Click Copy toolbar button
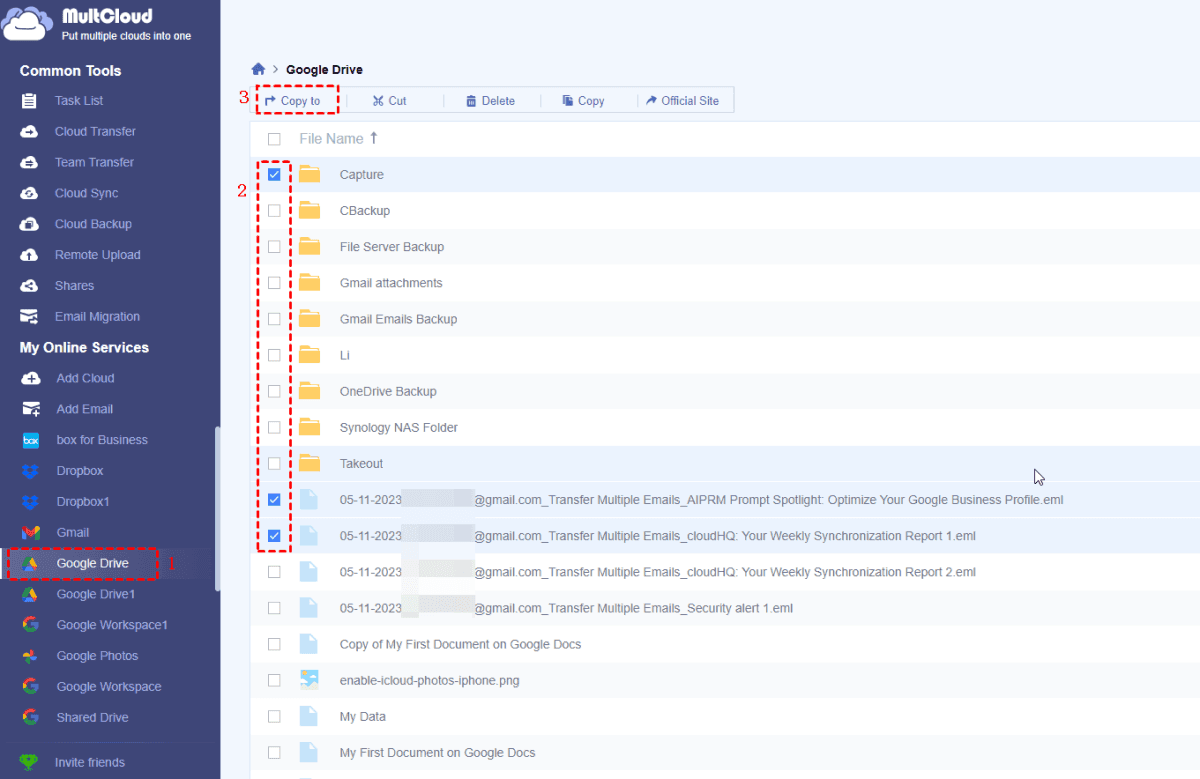This screenshot has width=1200, height=779. point(584,101)
